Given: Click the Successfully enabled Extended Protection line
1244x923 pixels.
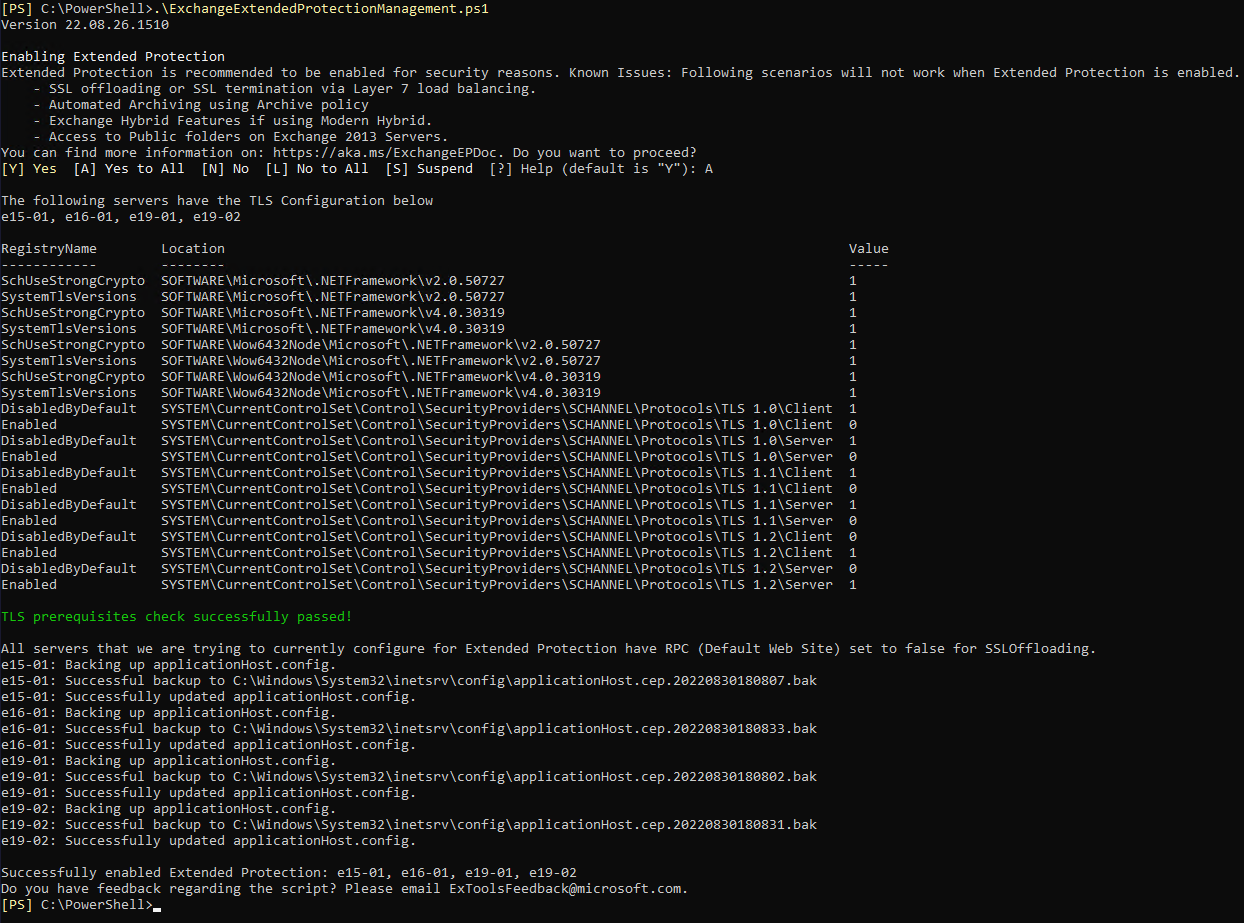Looking at the screenshot, I should coord(288,873).
